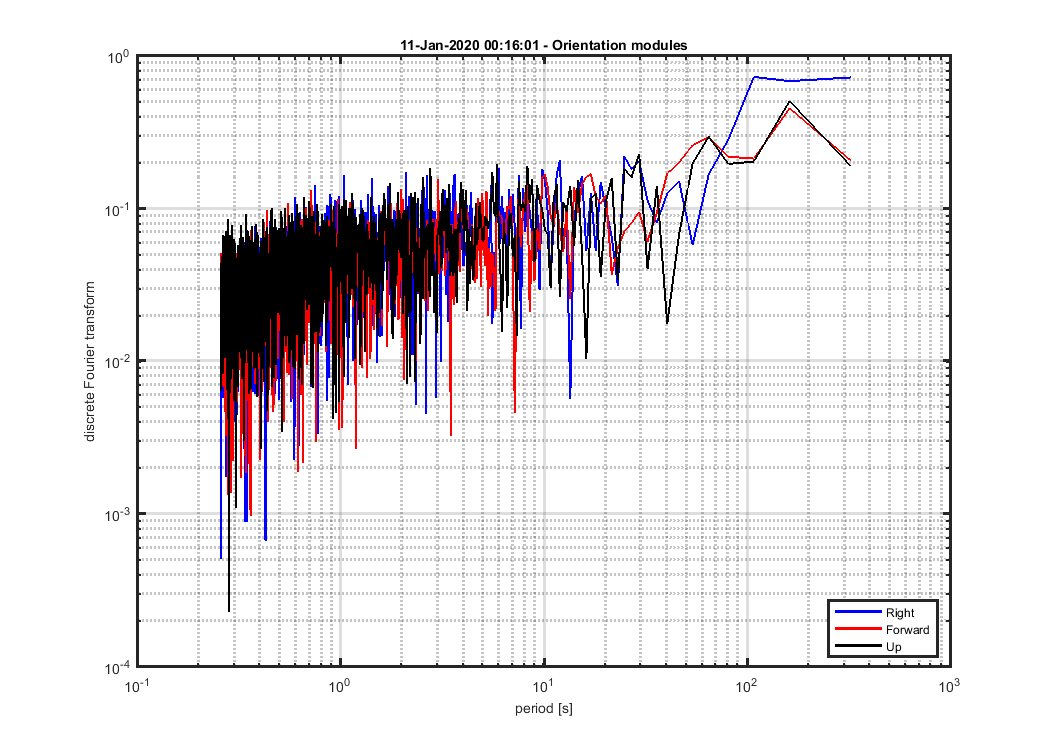Click the blue line sample in legend
This screenshot has height=750, width=1050.
pyautogui.click(x=858, y=612)
